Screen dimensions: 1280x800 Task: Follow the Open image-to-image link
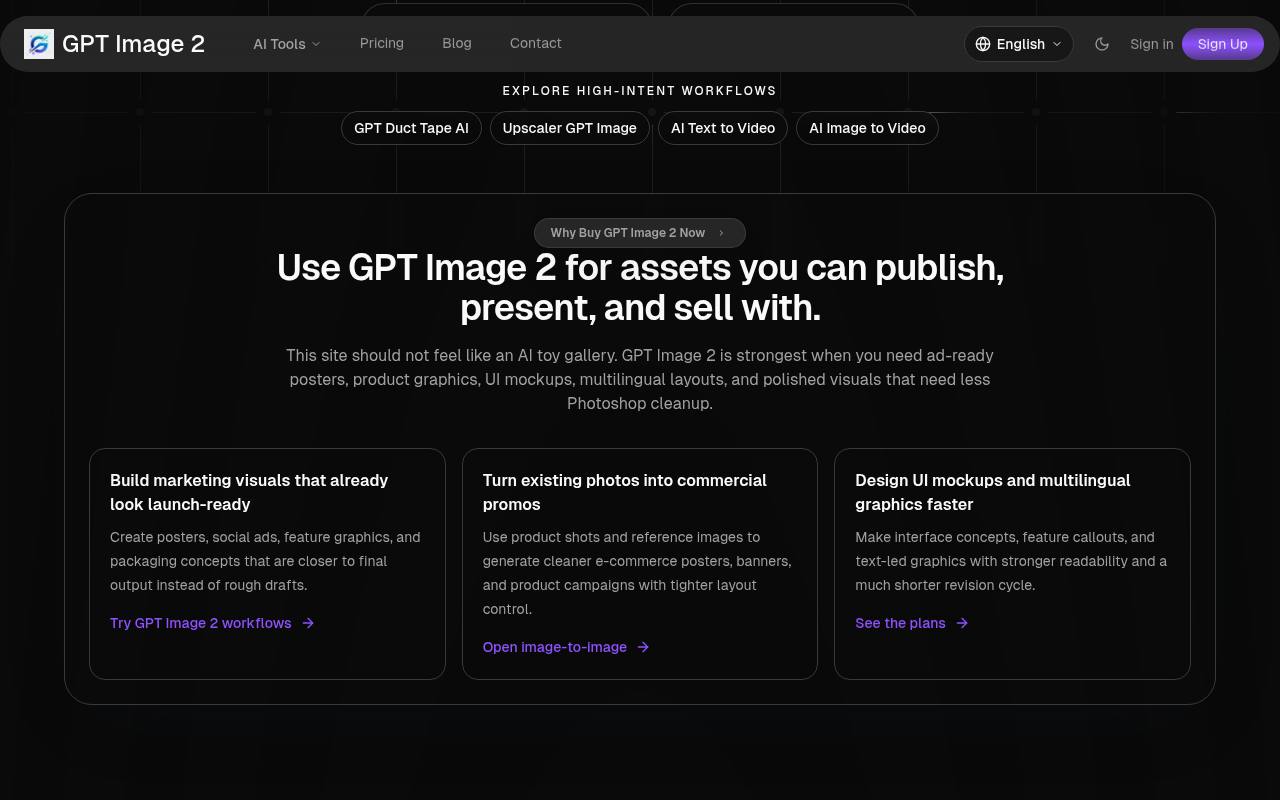(x=566, y=647)
